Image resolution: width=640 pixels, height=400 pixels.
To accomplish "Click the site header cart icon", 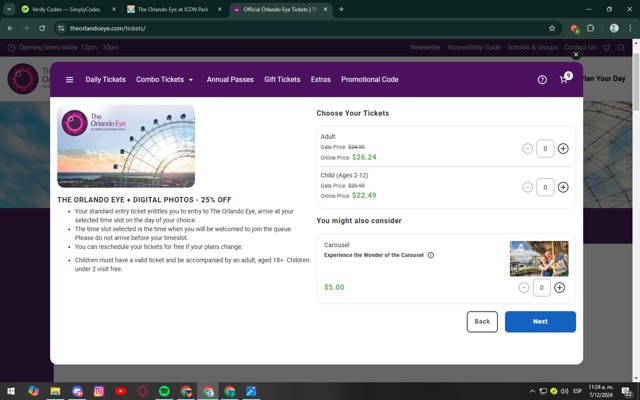I will tap(607, 48).
